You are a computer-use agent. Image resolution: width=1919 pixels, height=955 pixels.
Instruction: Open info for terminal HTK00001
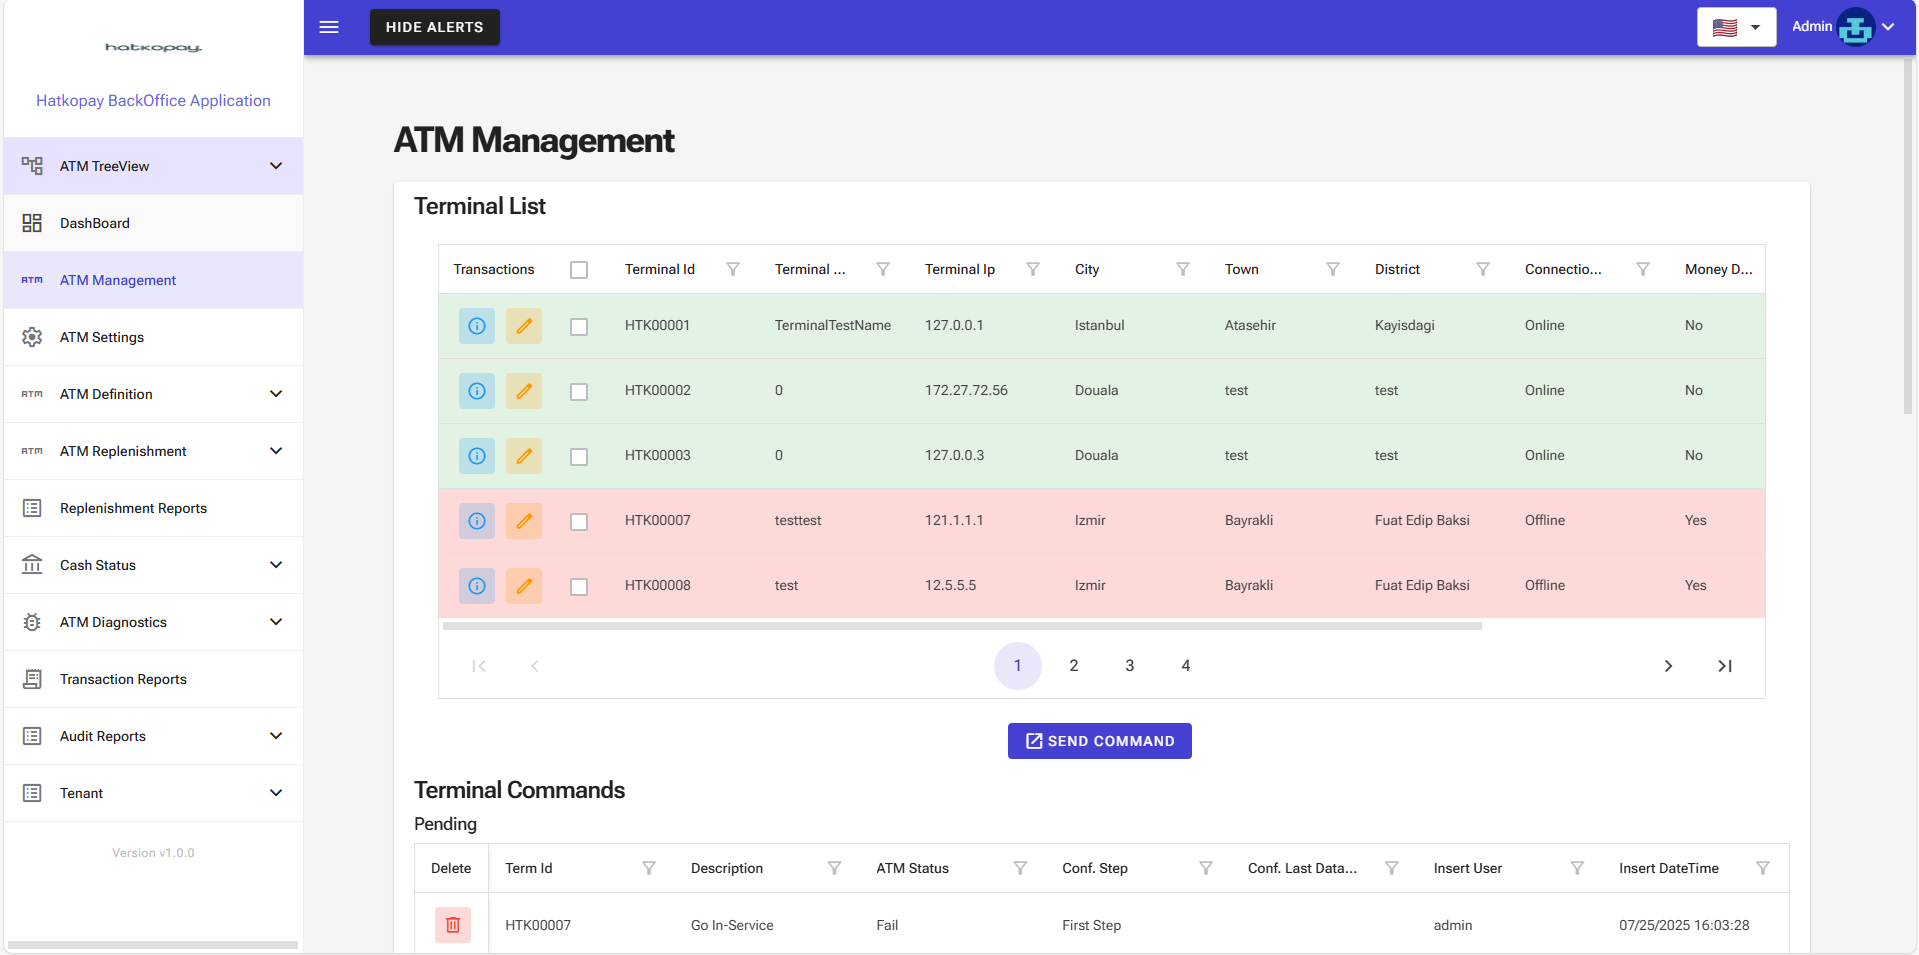[477, 326]
